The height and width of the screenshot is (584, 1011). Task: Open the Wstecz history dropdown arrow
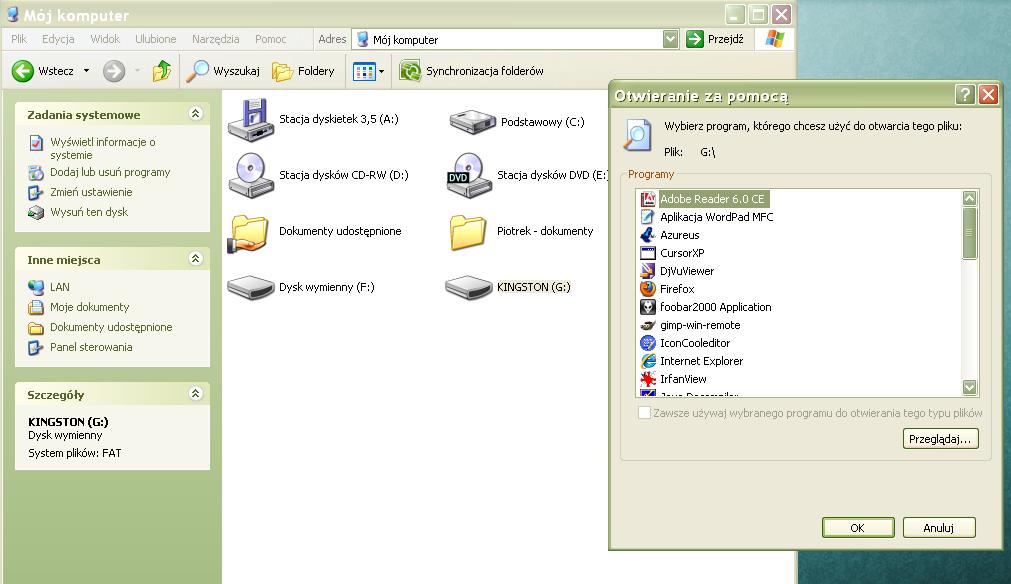(x=86, y=71)
